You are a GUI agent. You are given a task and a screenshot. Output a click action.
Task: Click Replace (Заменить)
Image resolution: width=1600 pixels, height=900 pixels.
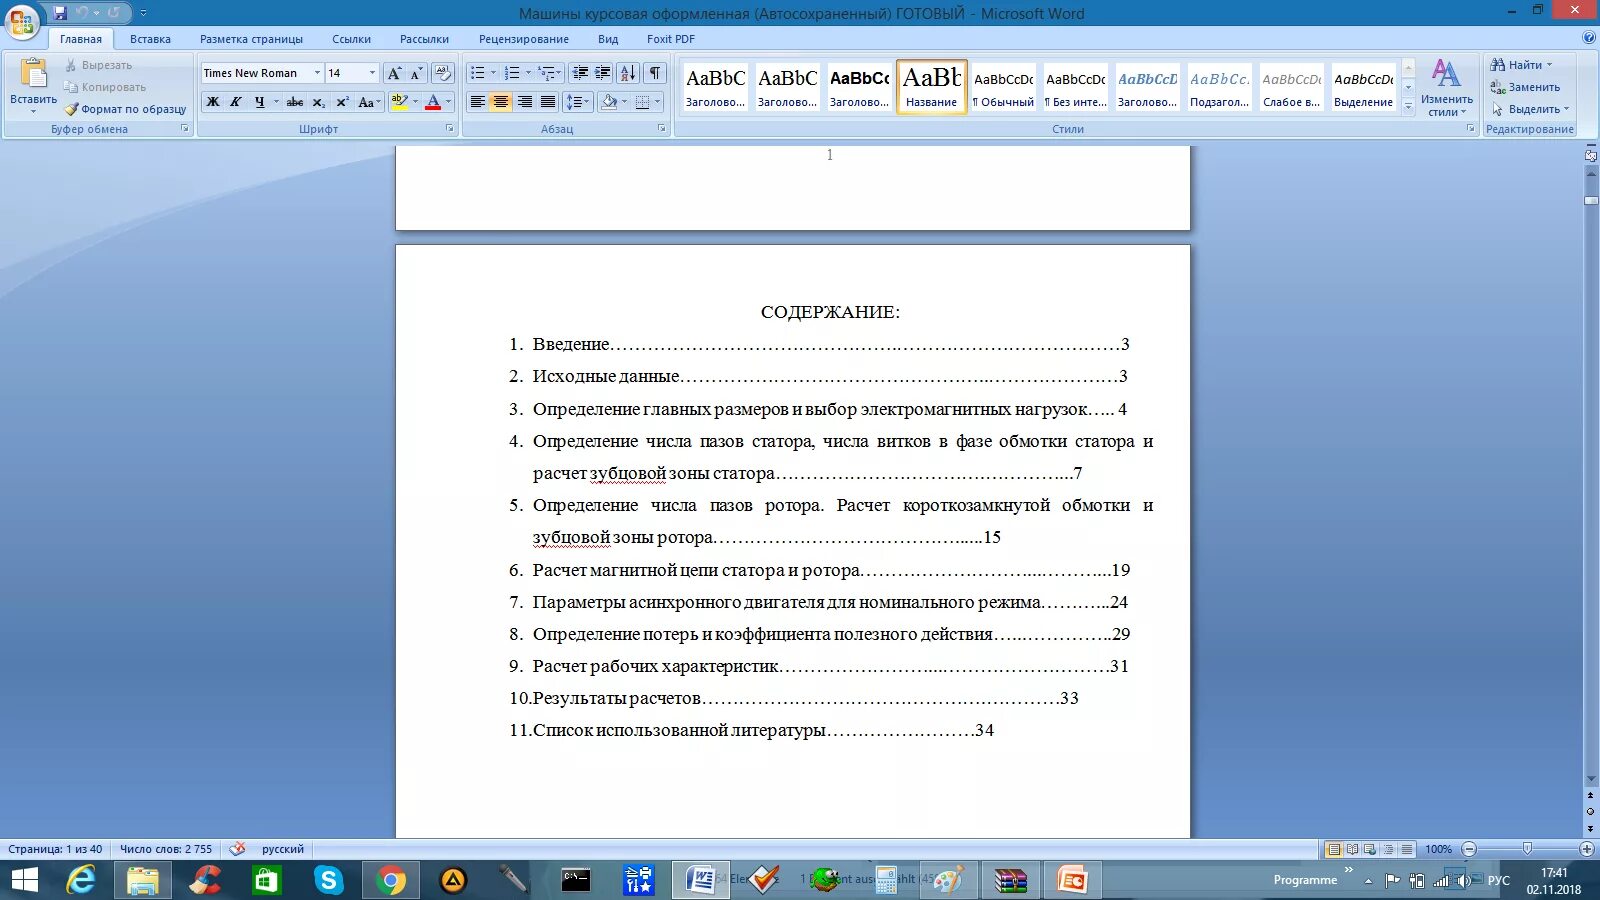tap(1525, 87)
